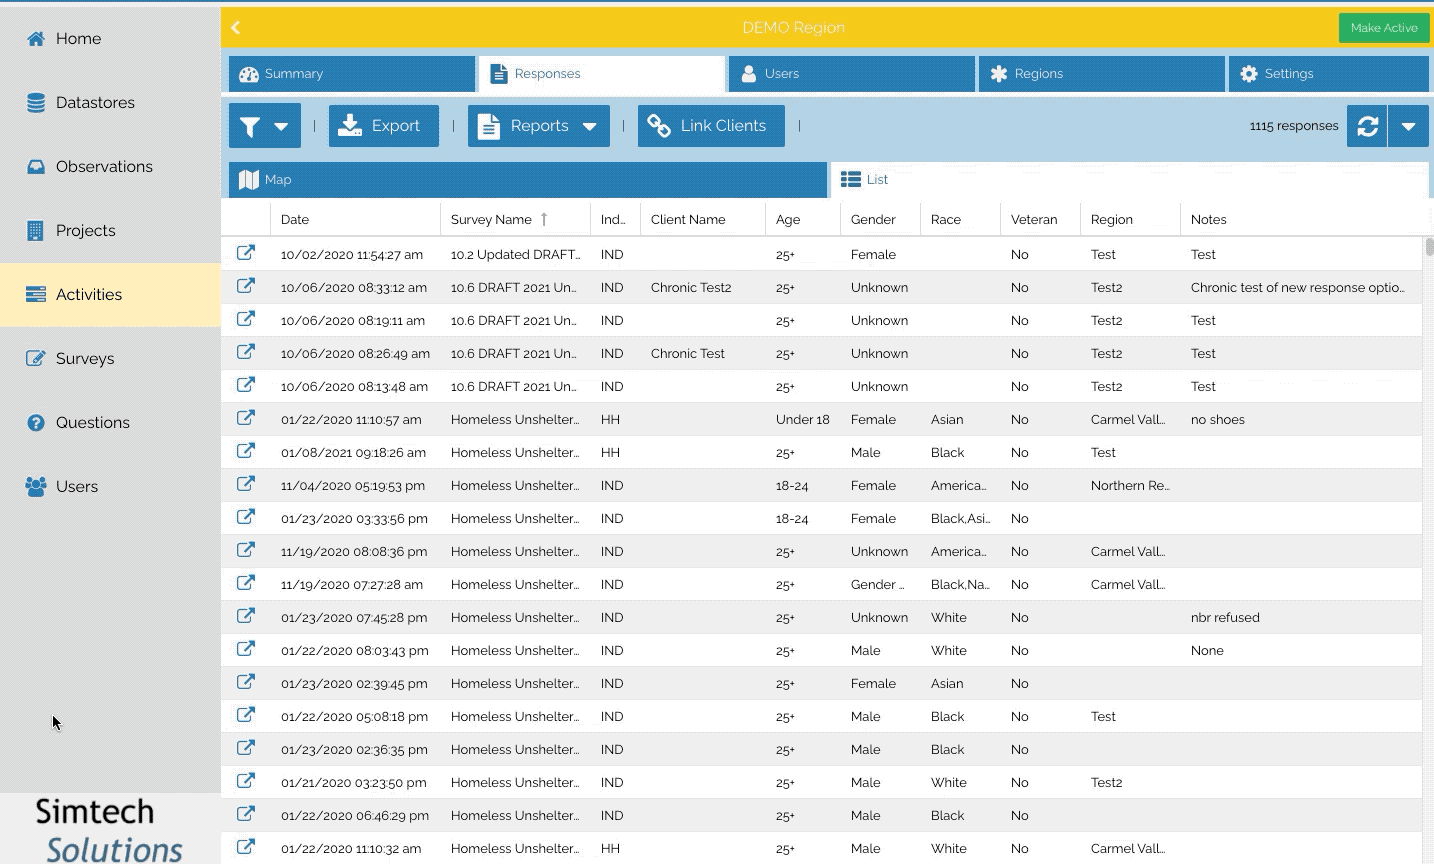Click the back arrow in yellow header
This screenshot has height=864, width=1434.
[x=236, y=28]
